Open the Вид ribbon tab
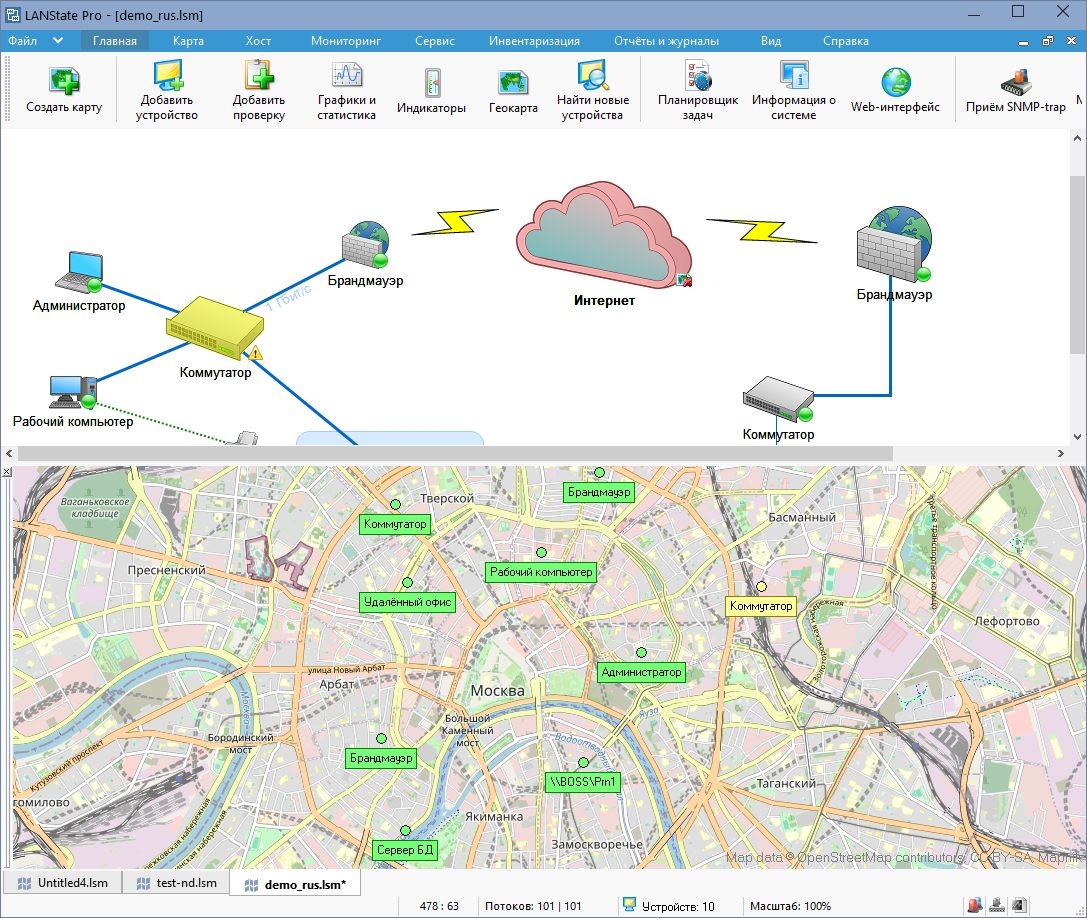This screenshot has height=918, width=1087. (x=771, y=41)
